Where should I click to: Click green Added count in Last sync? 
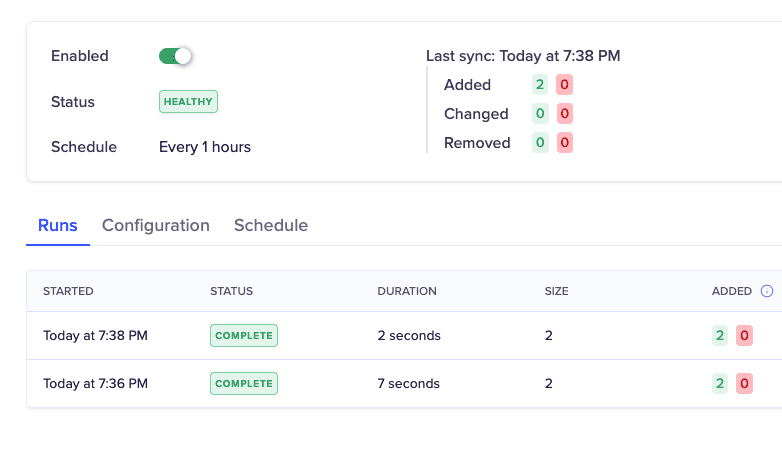[540, 85]
